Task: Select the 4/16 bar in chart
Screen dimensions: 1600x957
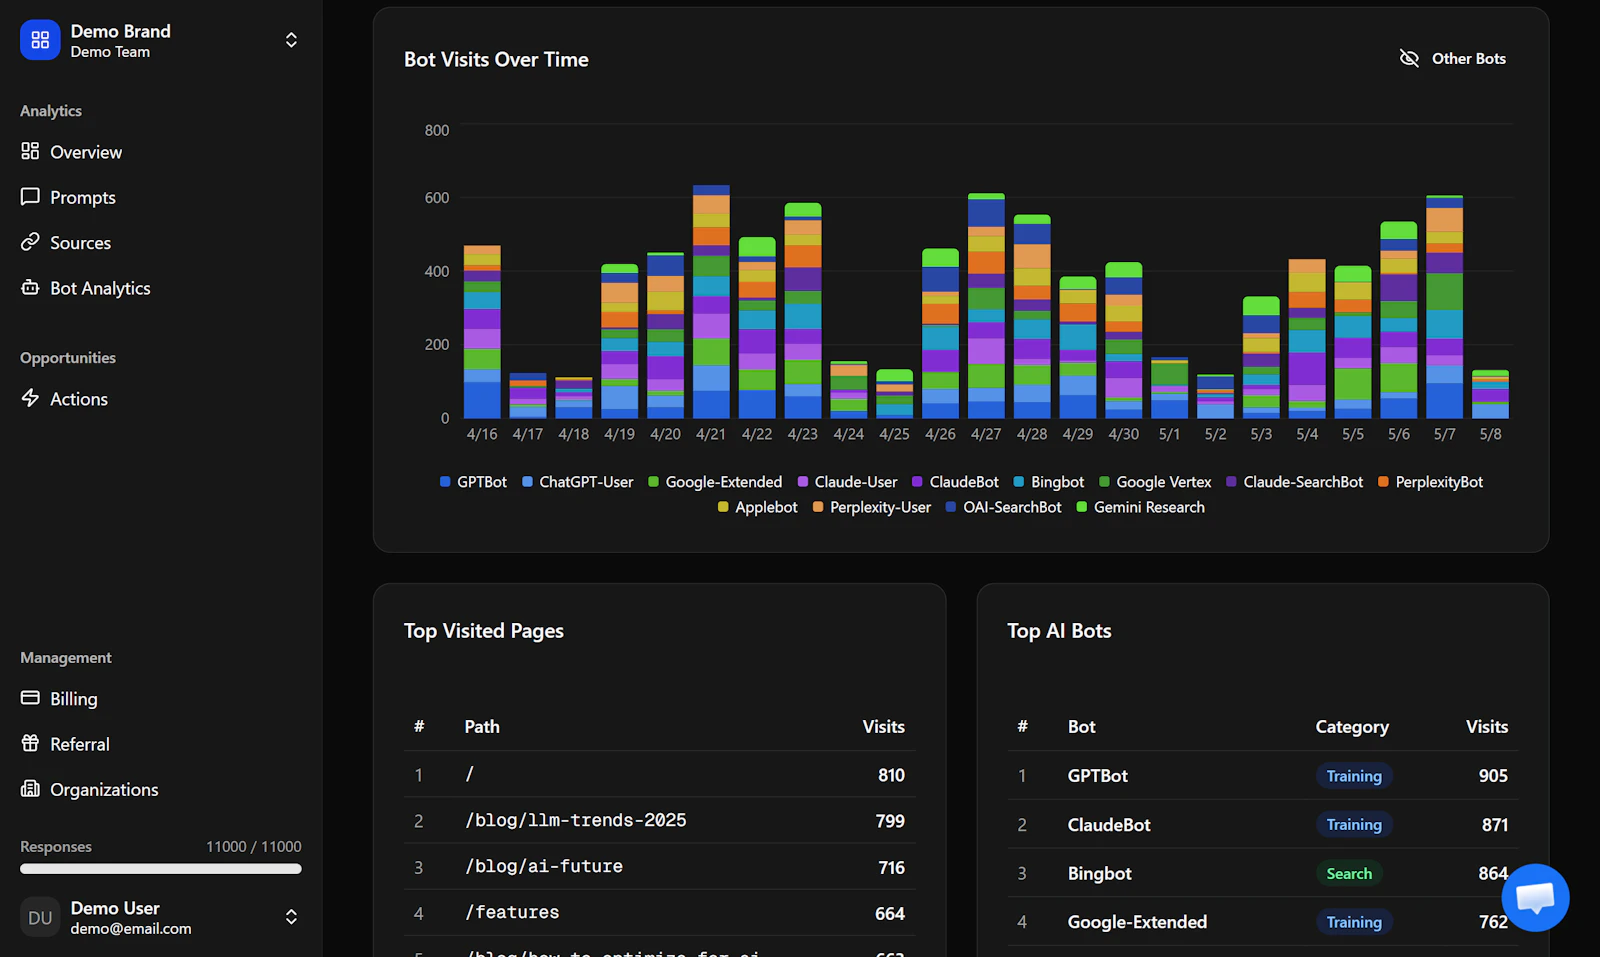Action: coord(482,332)
